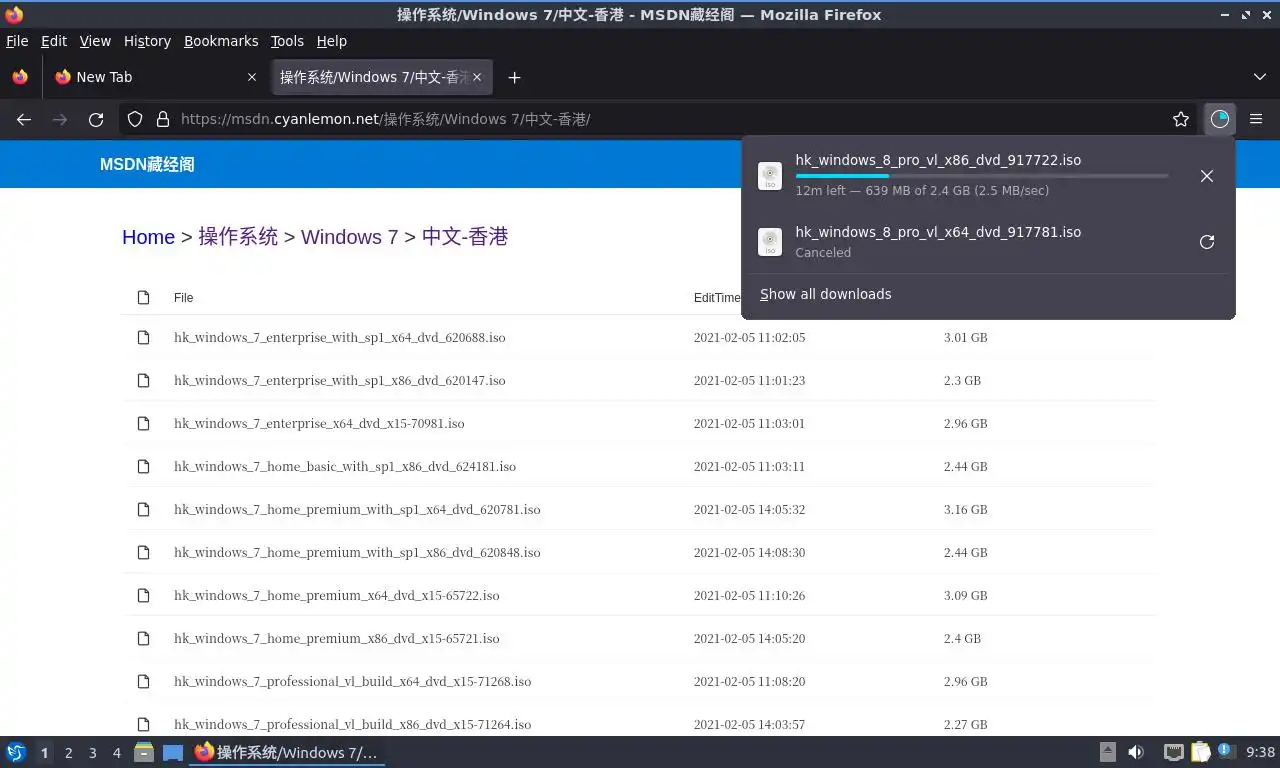Open hk_windows_7_professional_vl_build_x64_dvd_x15-71268.iso
This screenshot has width=1280, height=768.
[352, 682]
